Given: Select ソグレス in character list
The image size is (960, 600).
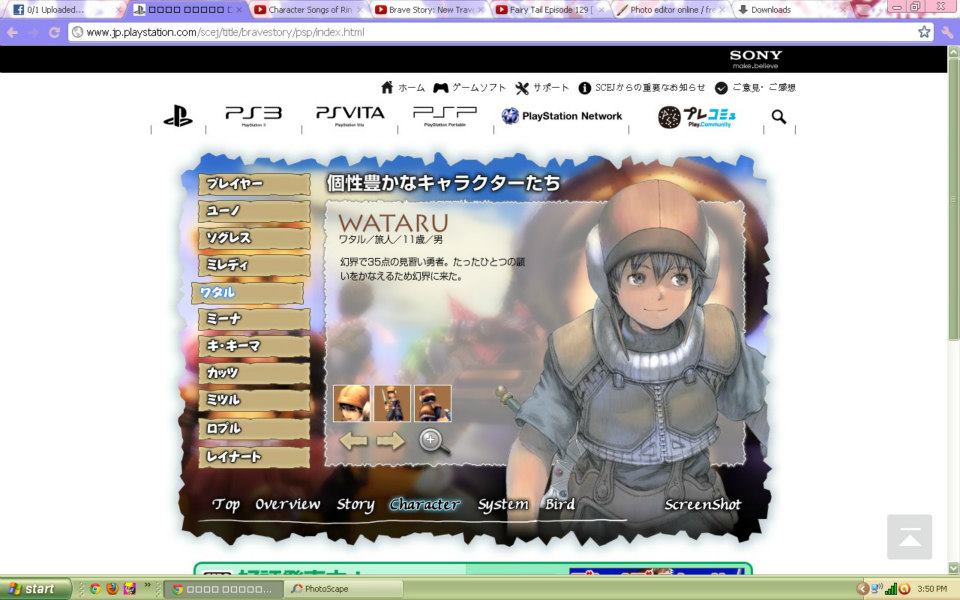Looking at the screenshot, I should coord(254,238).
